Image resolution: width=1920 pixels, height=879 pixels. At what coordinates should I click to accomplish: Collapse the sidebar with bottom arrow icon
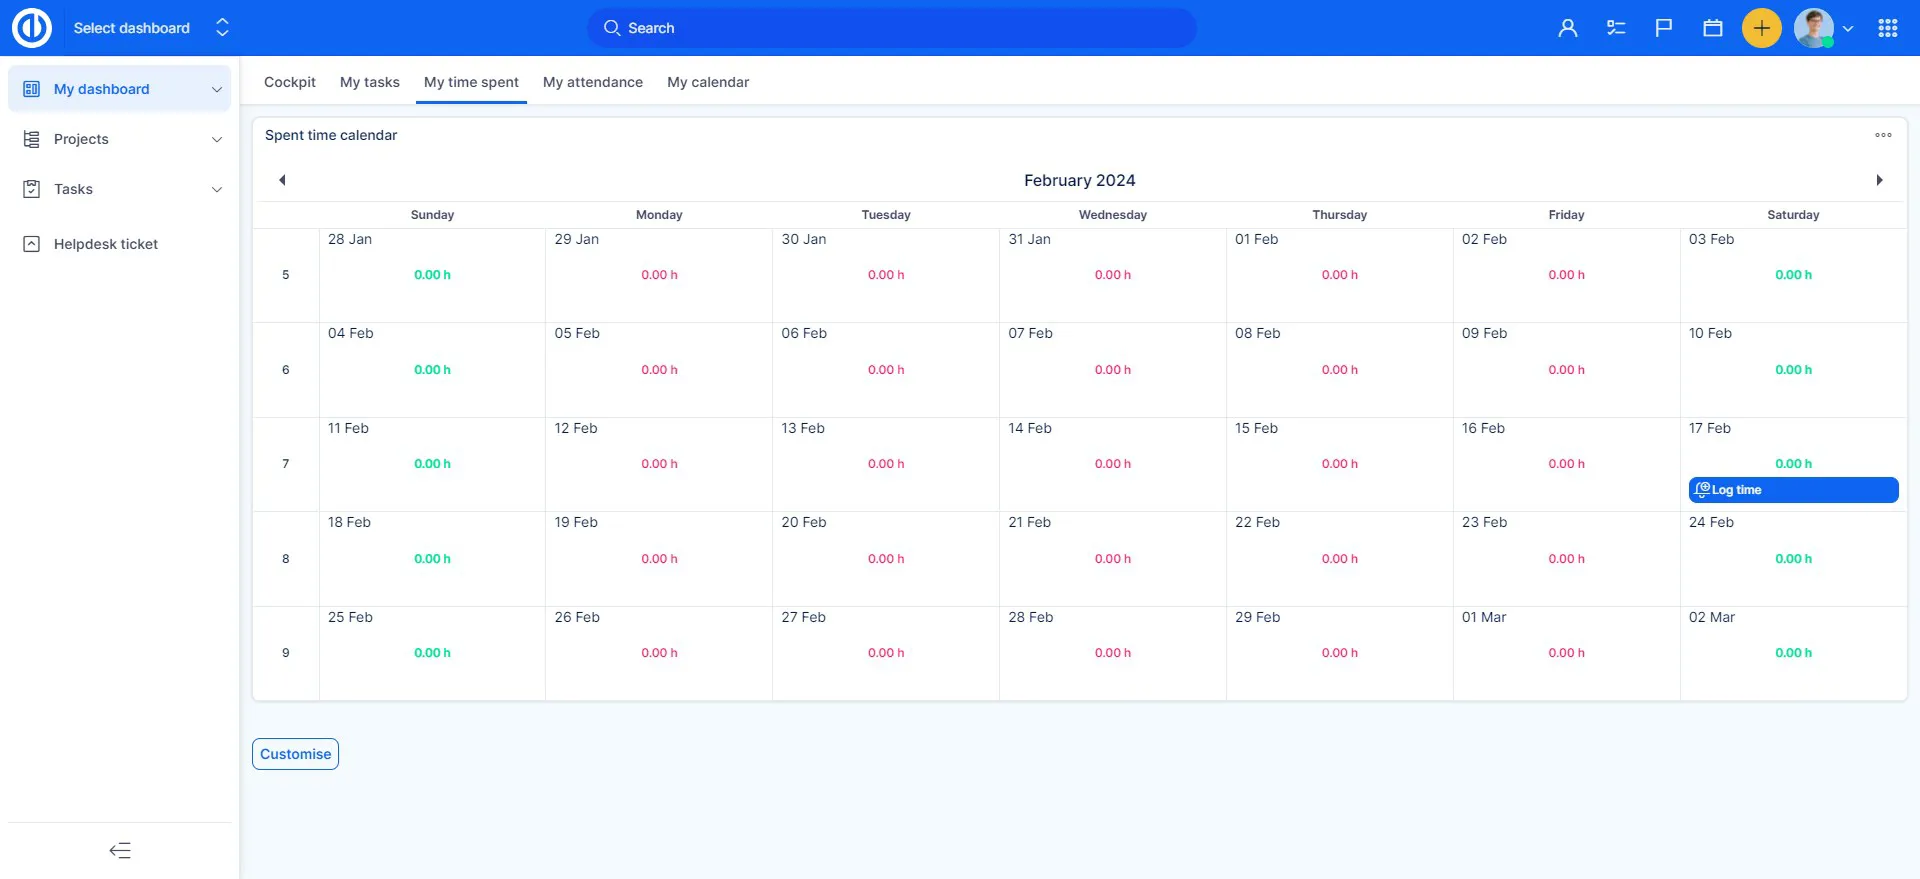[x=120, y=851]
